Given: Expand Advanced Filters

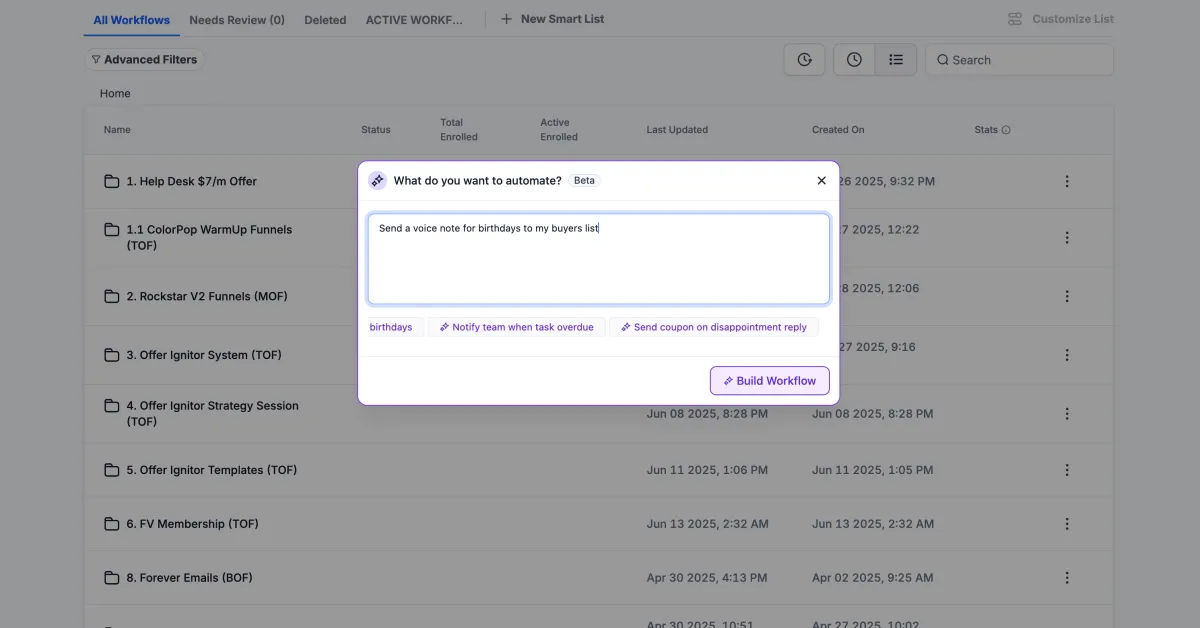Looking at the screenshot, I should [143, 60].
